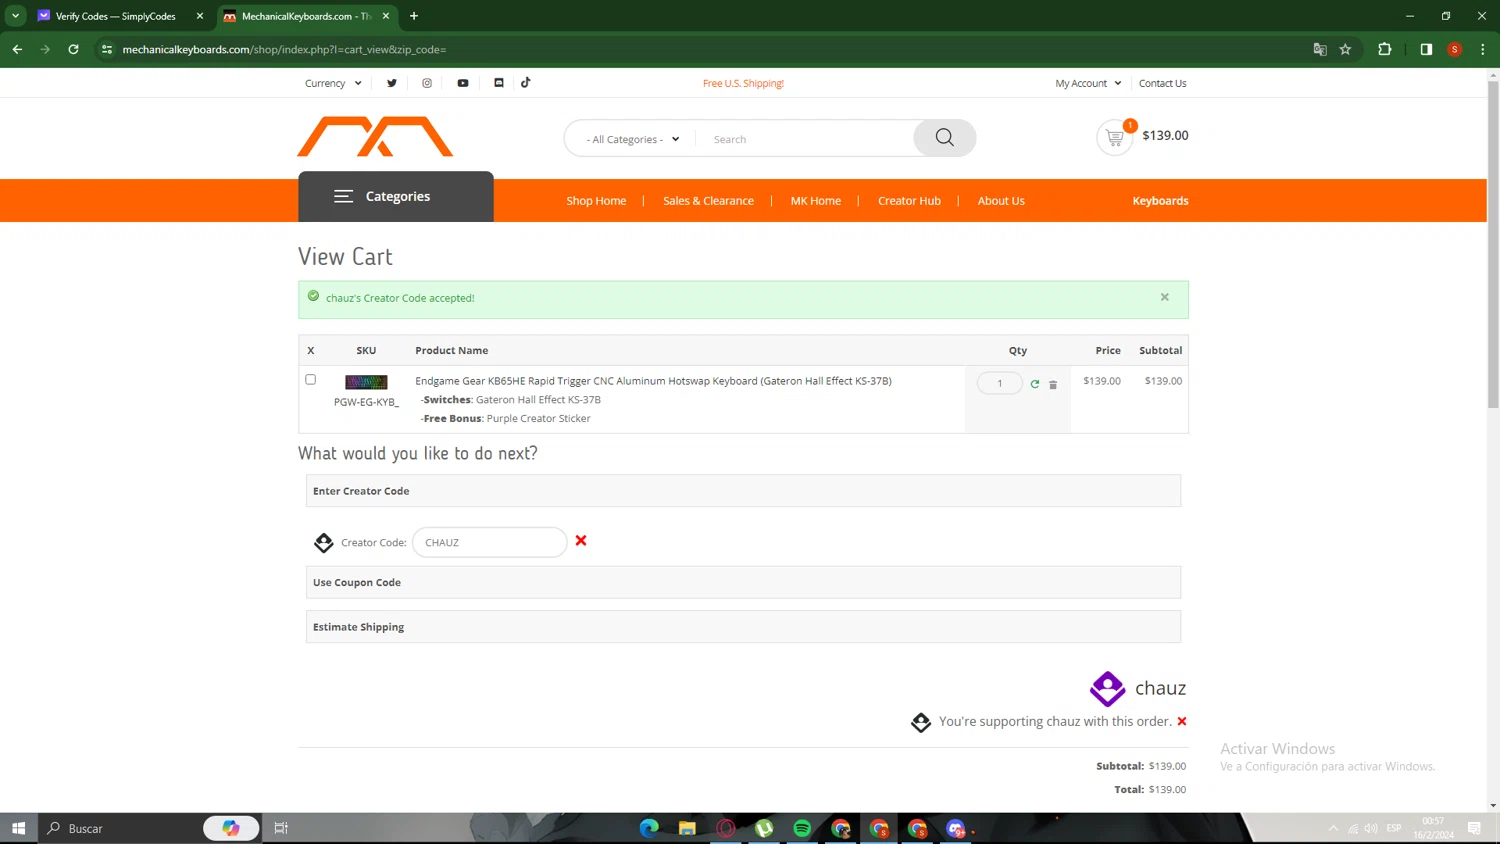The width and height of the screenshot is (1500, 844).
Task: Open the Chrome extensions puzzle icon
Action: tap(1385, 49)
